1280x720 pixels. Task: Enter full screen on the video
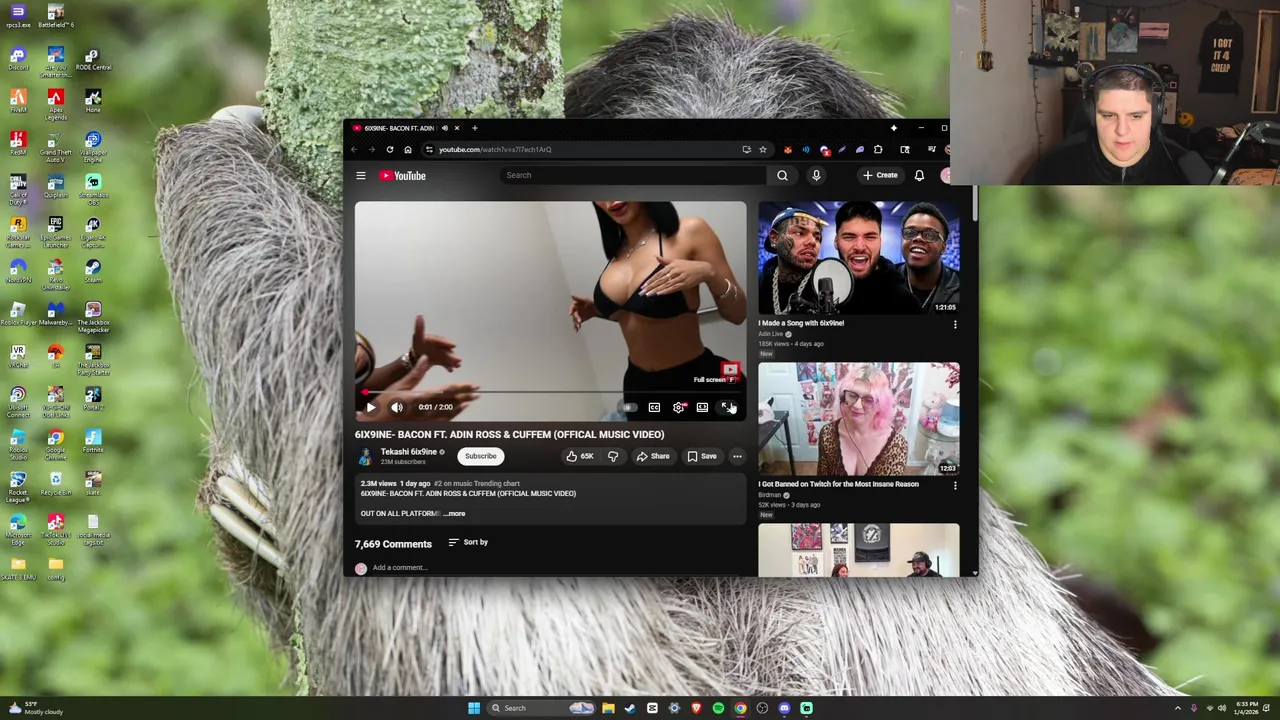(x=727, y=407)
